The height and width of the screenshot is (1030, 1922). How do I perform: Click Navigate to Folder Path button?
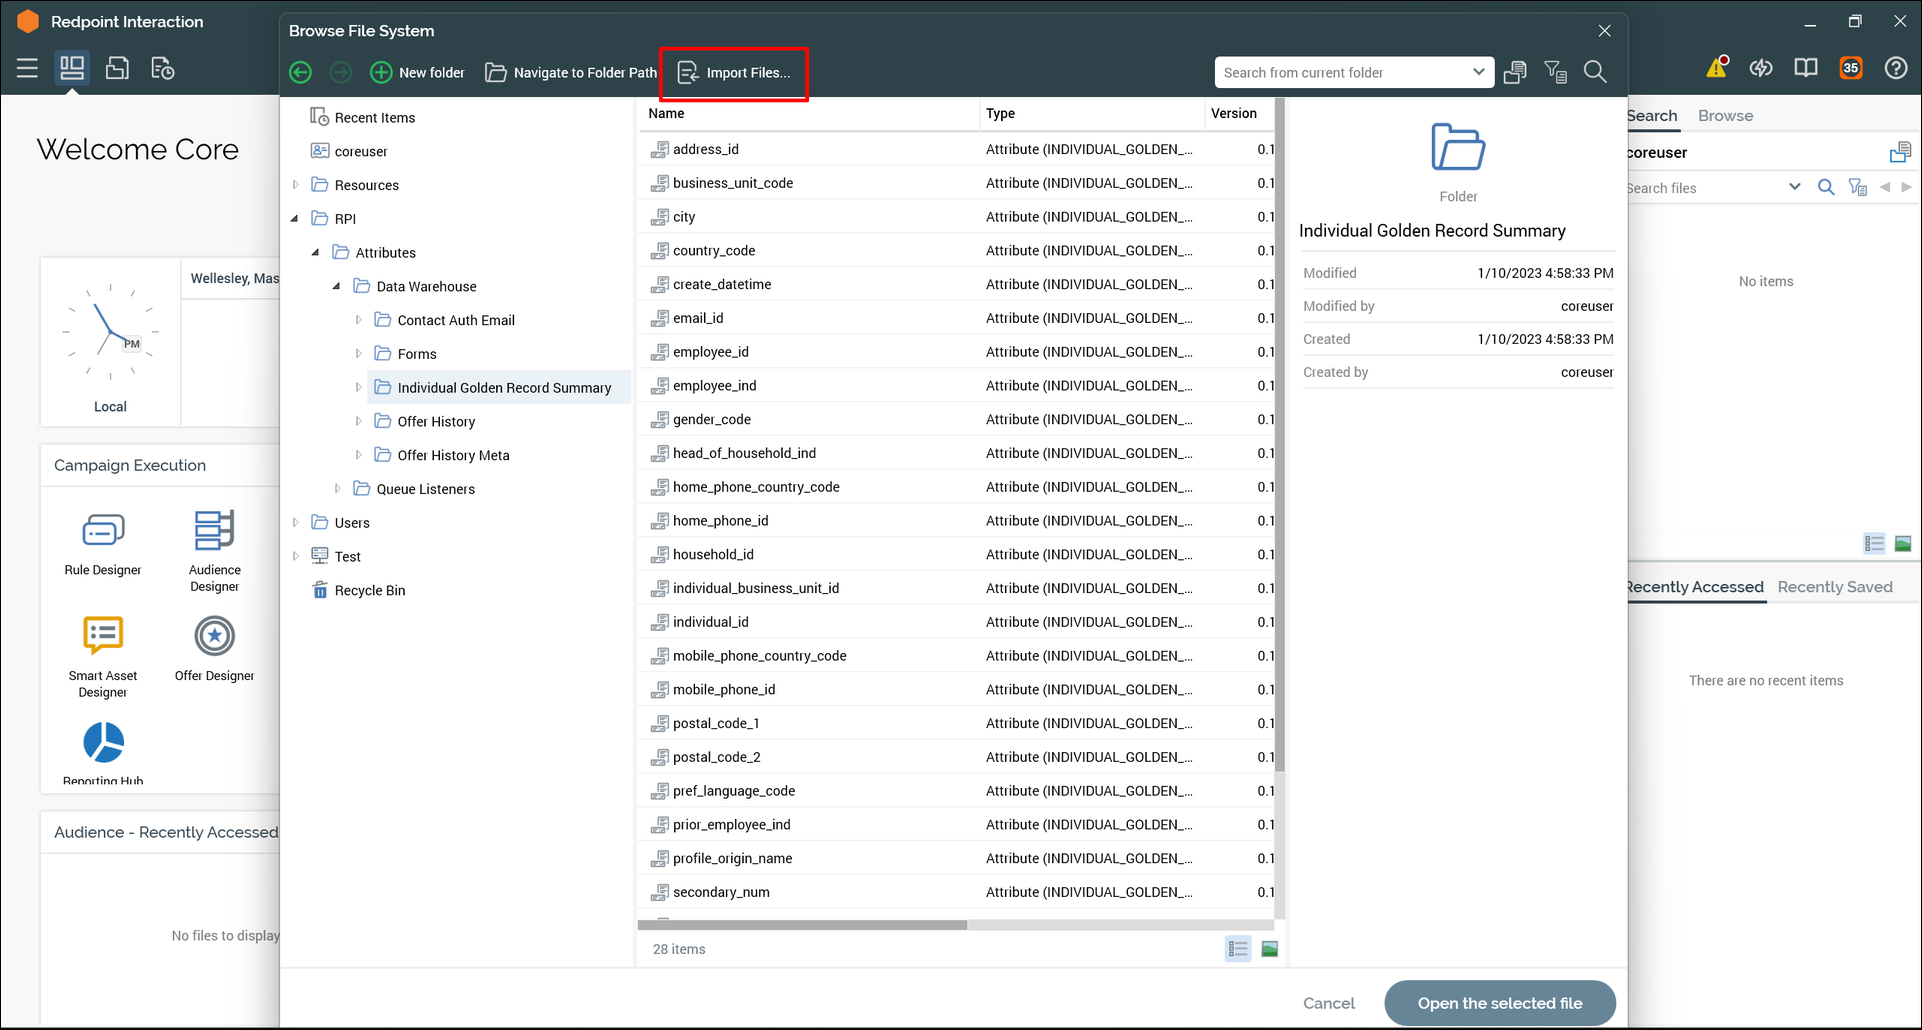[571, 73]
